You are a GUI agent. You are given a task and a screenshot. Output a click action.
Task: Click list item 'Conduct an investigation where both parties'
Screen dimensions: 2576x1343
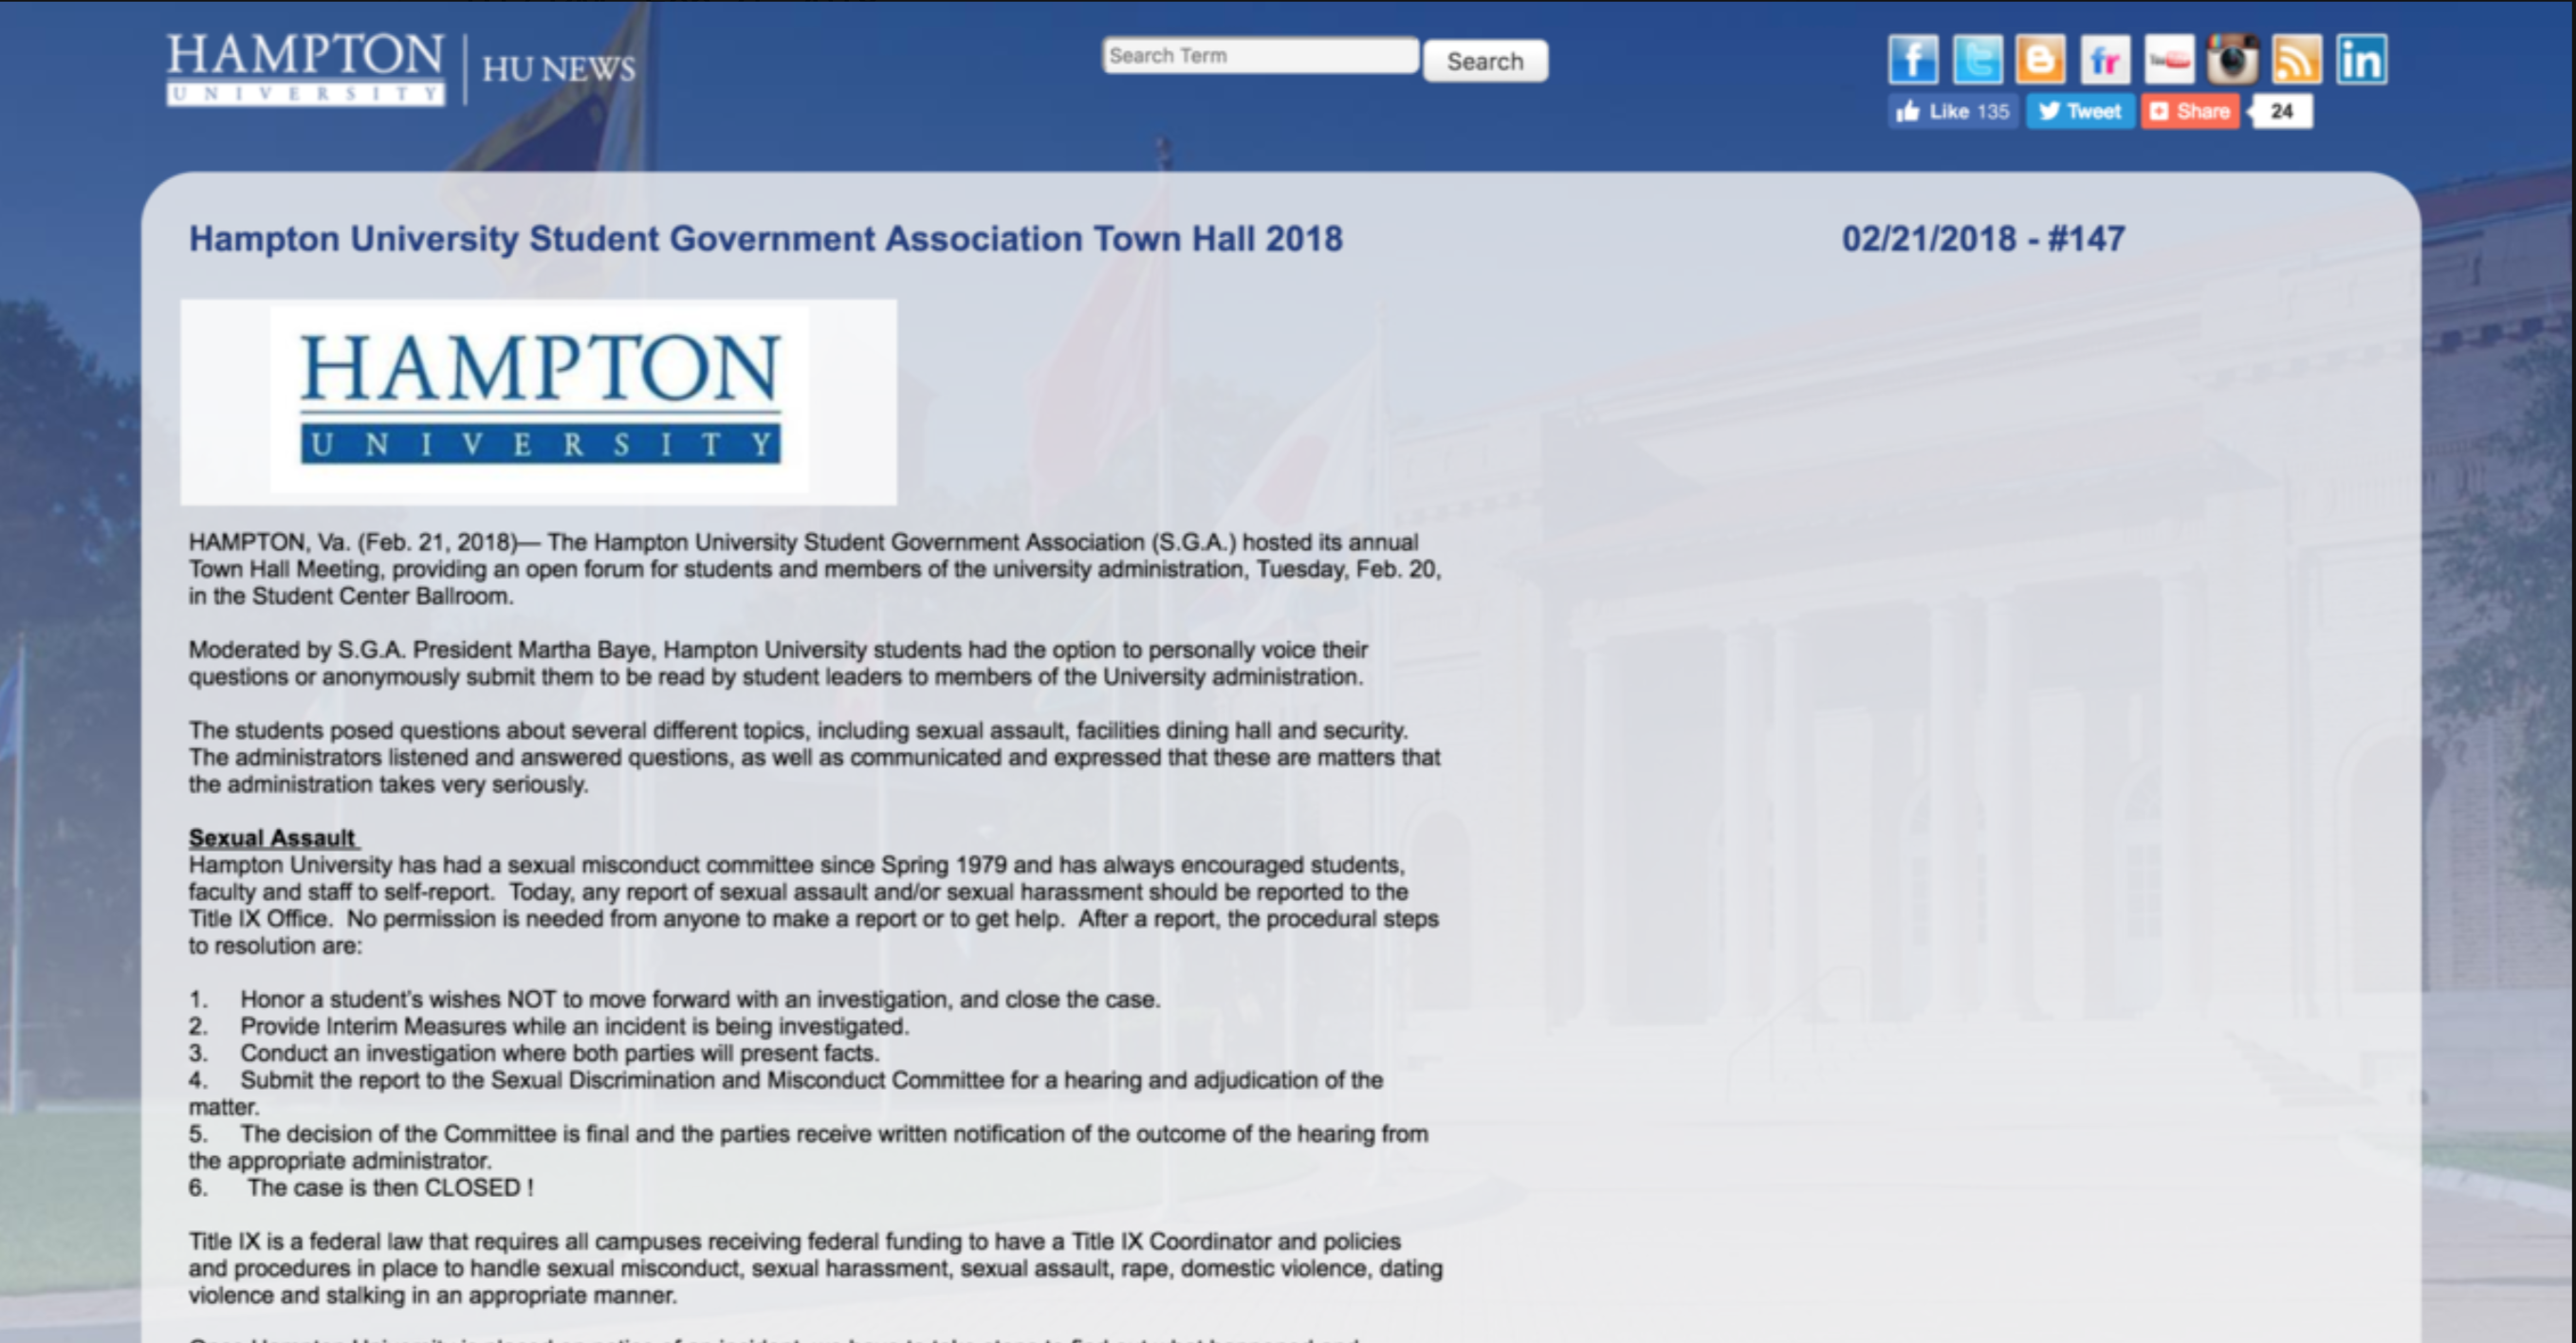tap(560, 1053)
